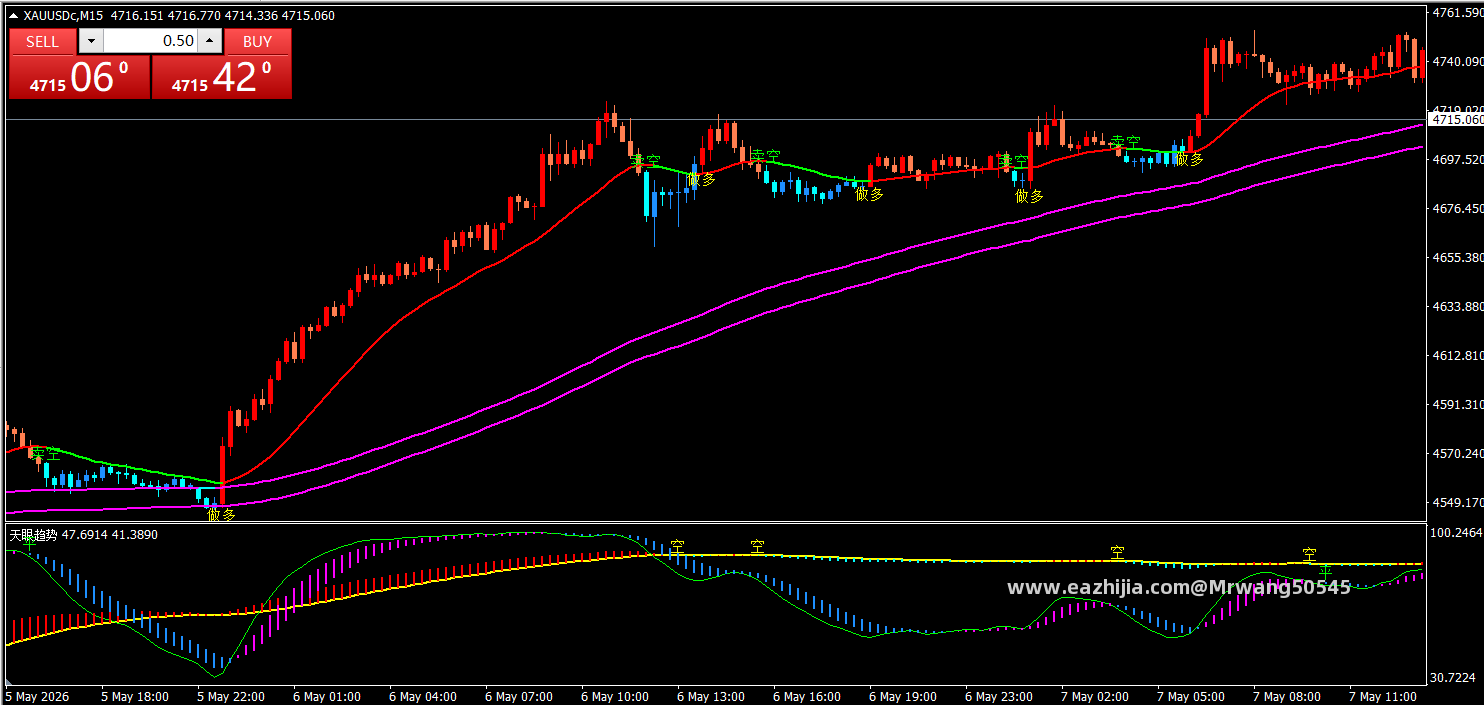Click the 5 May 2026 date label
The height and width of the screenshot is (705, 1484).
pyautogui.click(x=38, y=696)
